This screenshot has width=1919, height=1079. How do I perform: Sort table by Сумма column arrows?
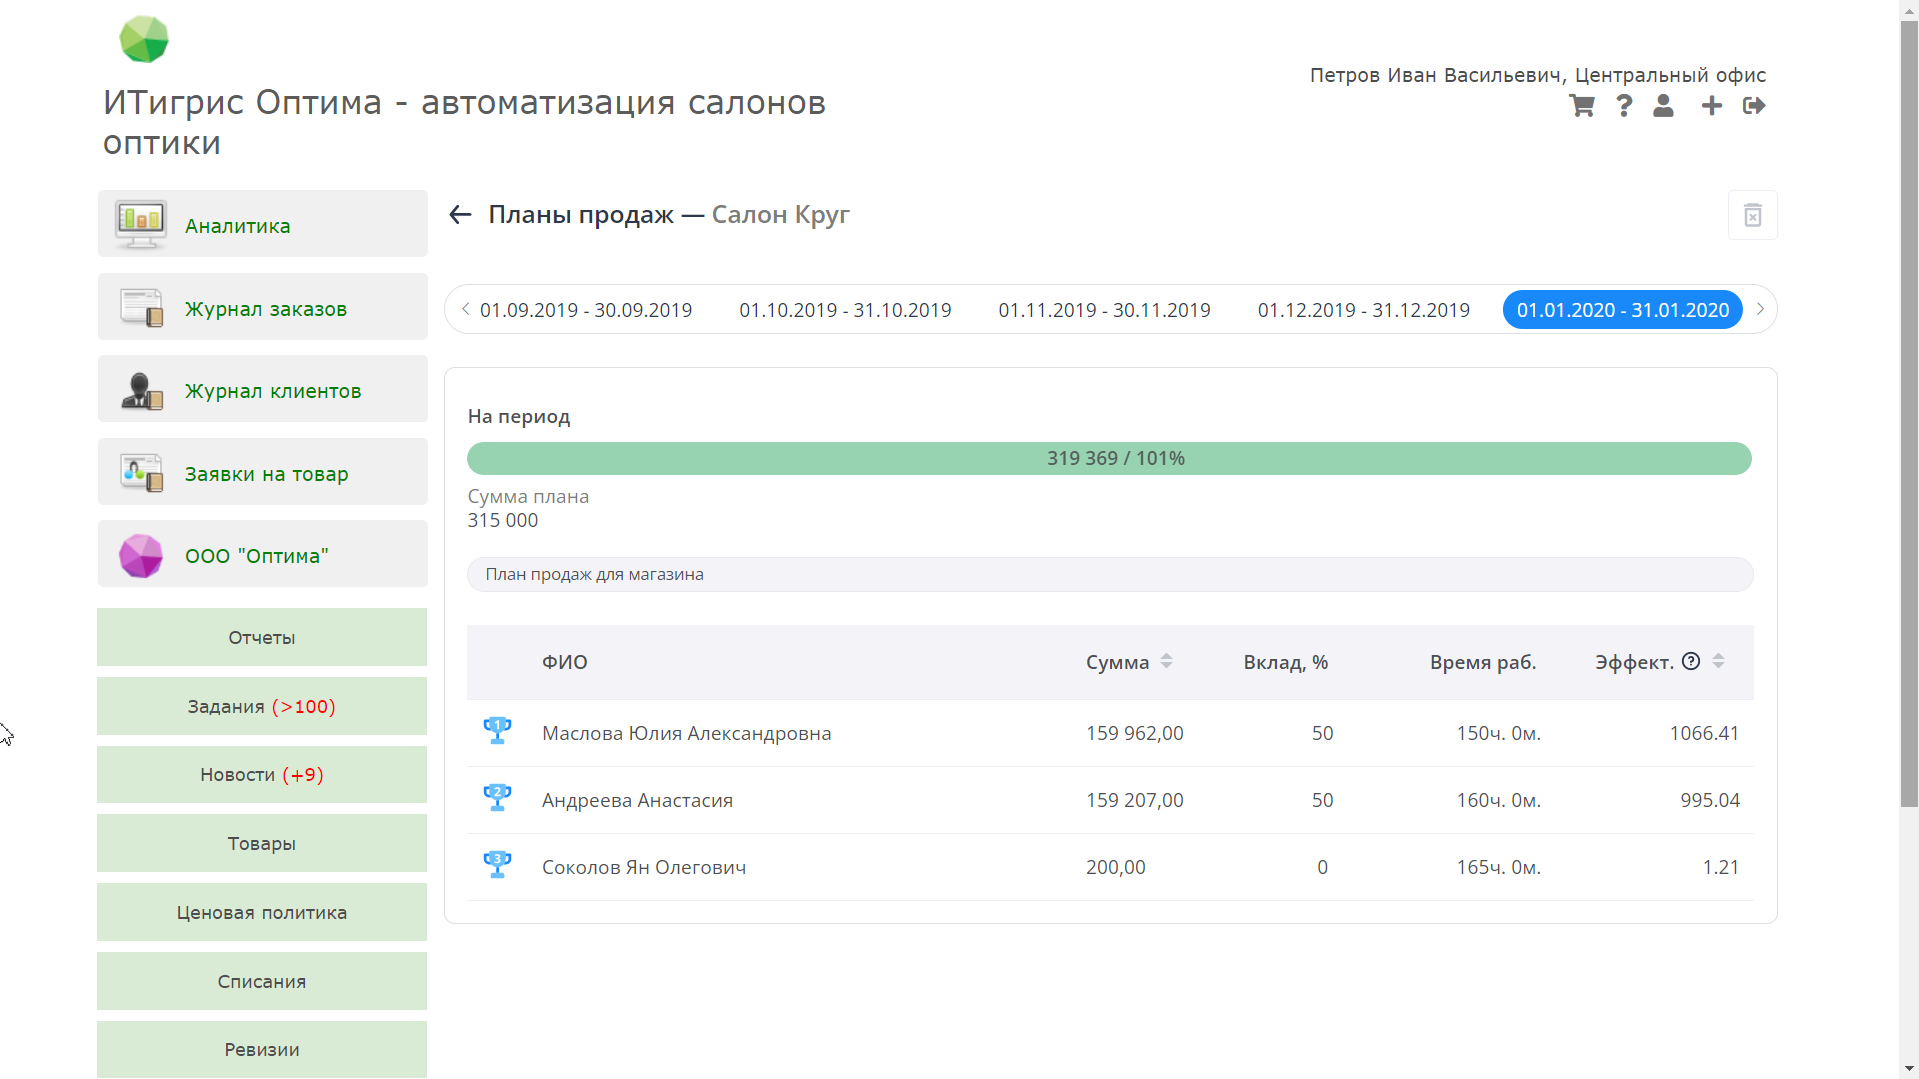pyautogui.click(x=1166, y=661)
